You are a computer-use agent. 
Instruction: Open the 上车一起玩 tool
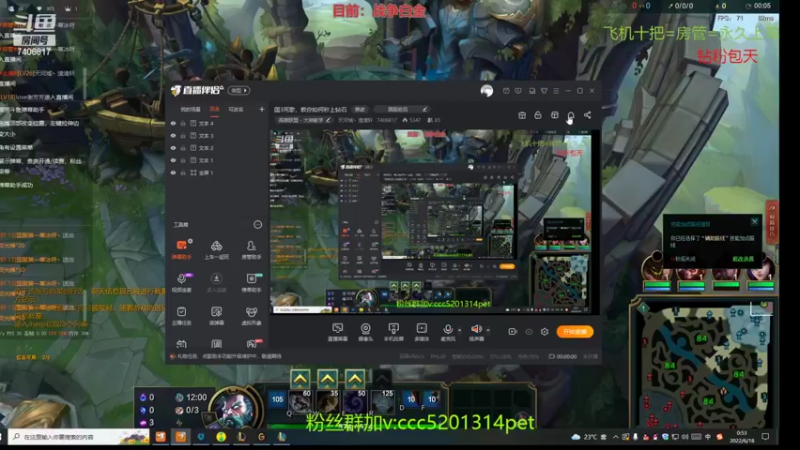click(x=216, y=249)
